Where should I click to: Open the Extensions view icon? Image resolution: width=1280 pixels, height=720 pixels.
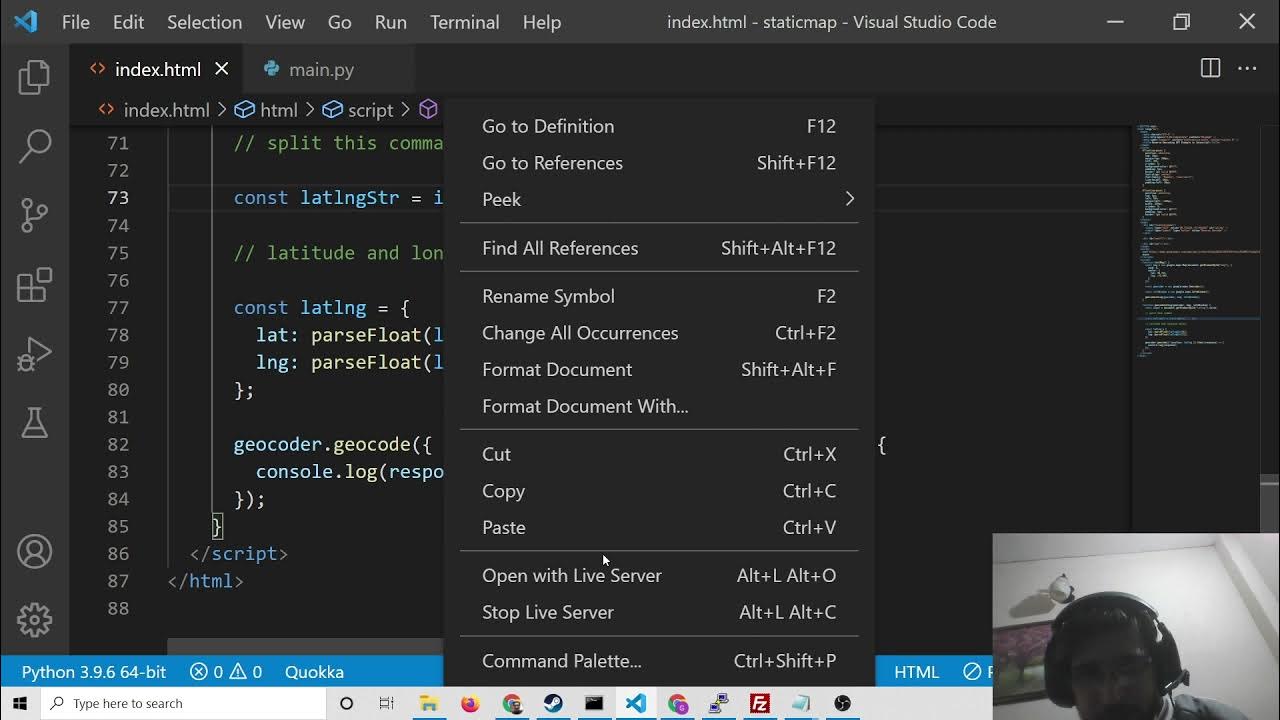pyautogui.click(x=34, y=285)
